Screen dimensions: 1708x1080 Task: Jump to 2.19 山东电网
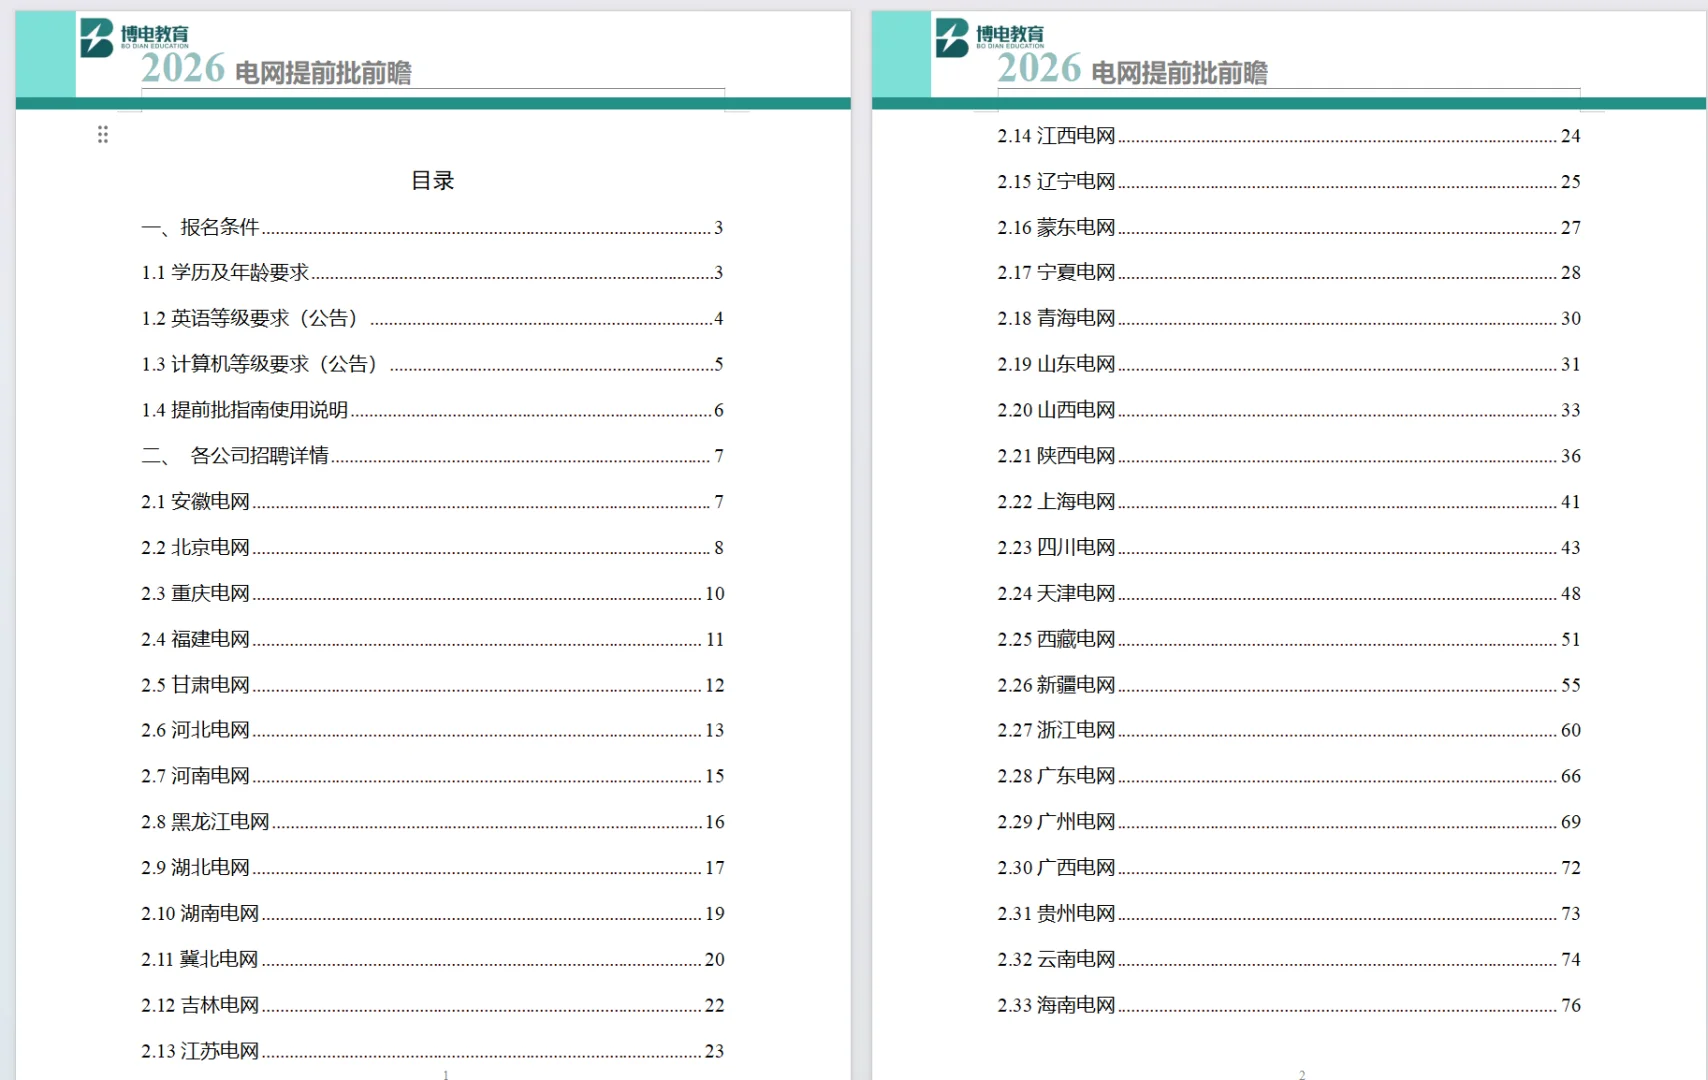(1289, 364)
